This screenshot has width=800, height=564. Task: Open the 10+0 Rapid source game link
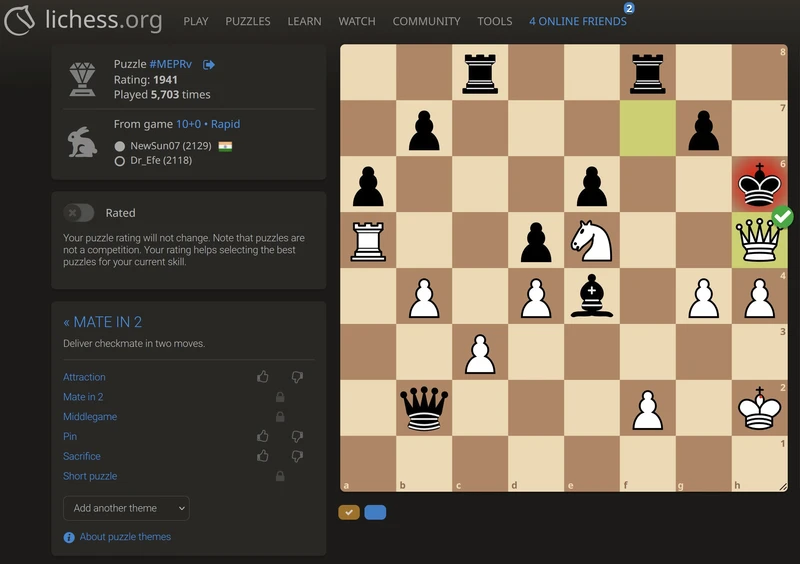(208, 124)
